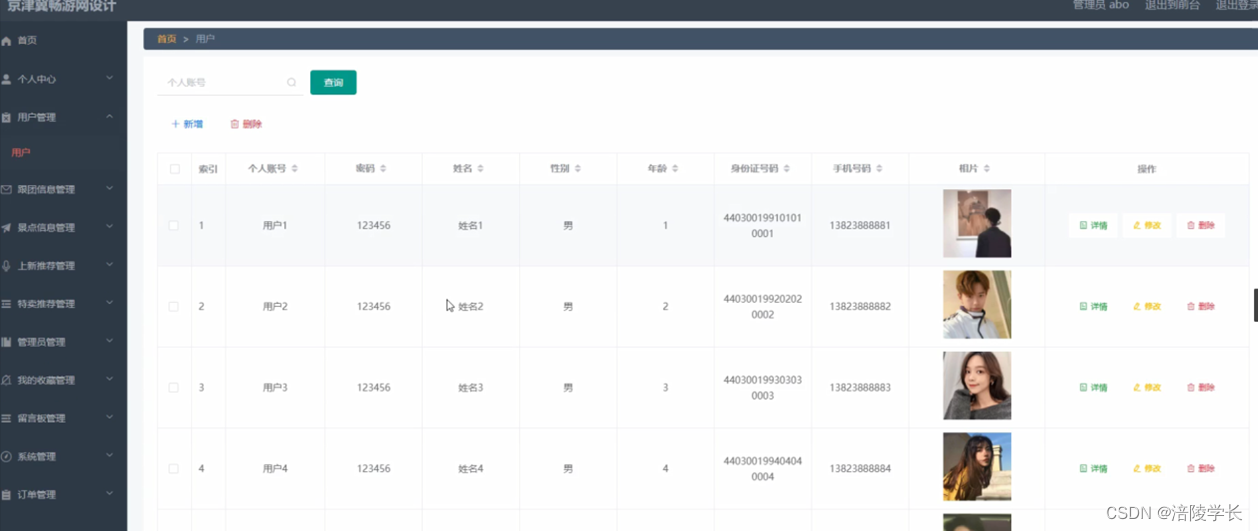Open the photo thumbnail of 用户1
Image resolution: width=1258 pixels, height=531 pixels.
[977, 224]
